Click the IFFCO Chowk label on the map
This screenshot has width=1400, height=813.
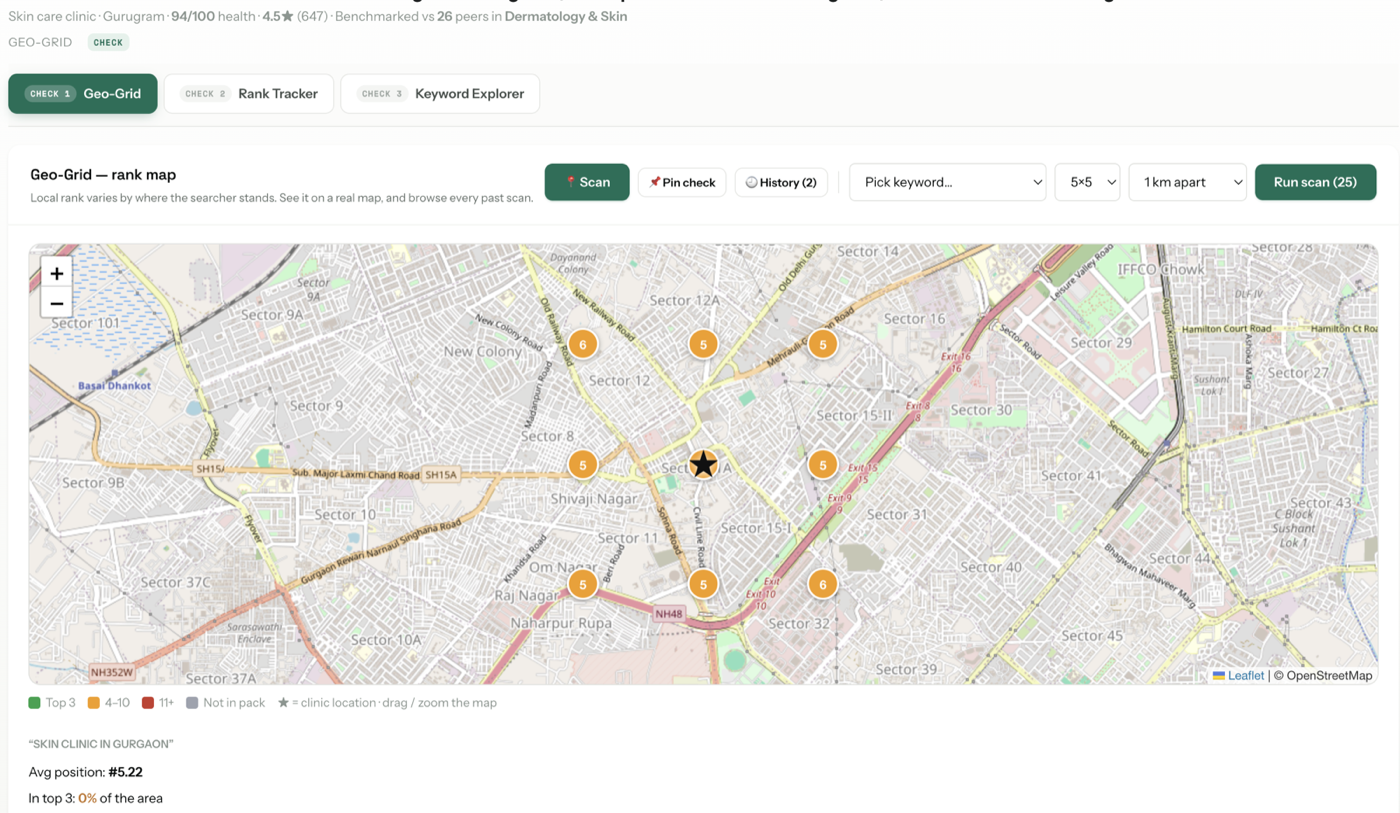point(1161,269)
